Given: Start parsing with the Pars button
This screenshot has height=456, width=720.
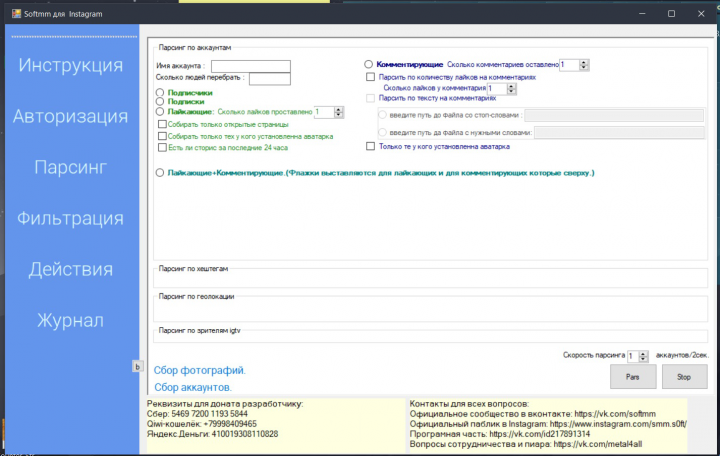Looking at the screenshot, I should click(x=633, y=377).
